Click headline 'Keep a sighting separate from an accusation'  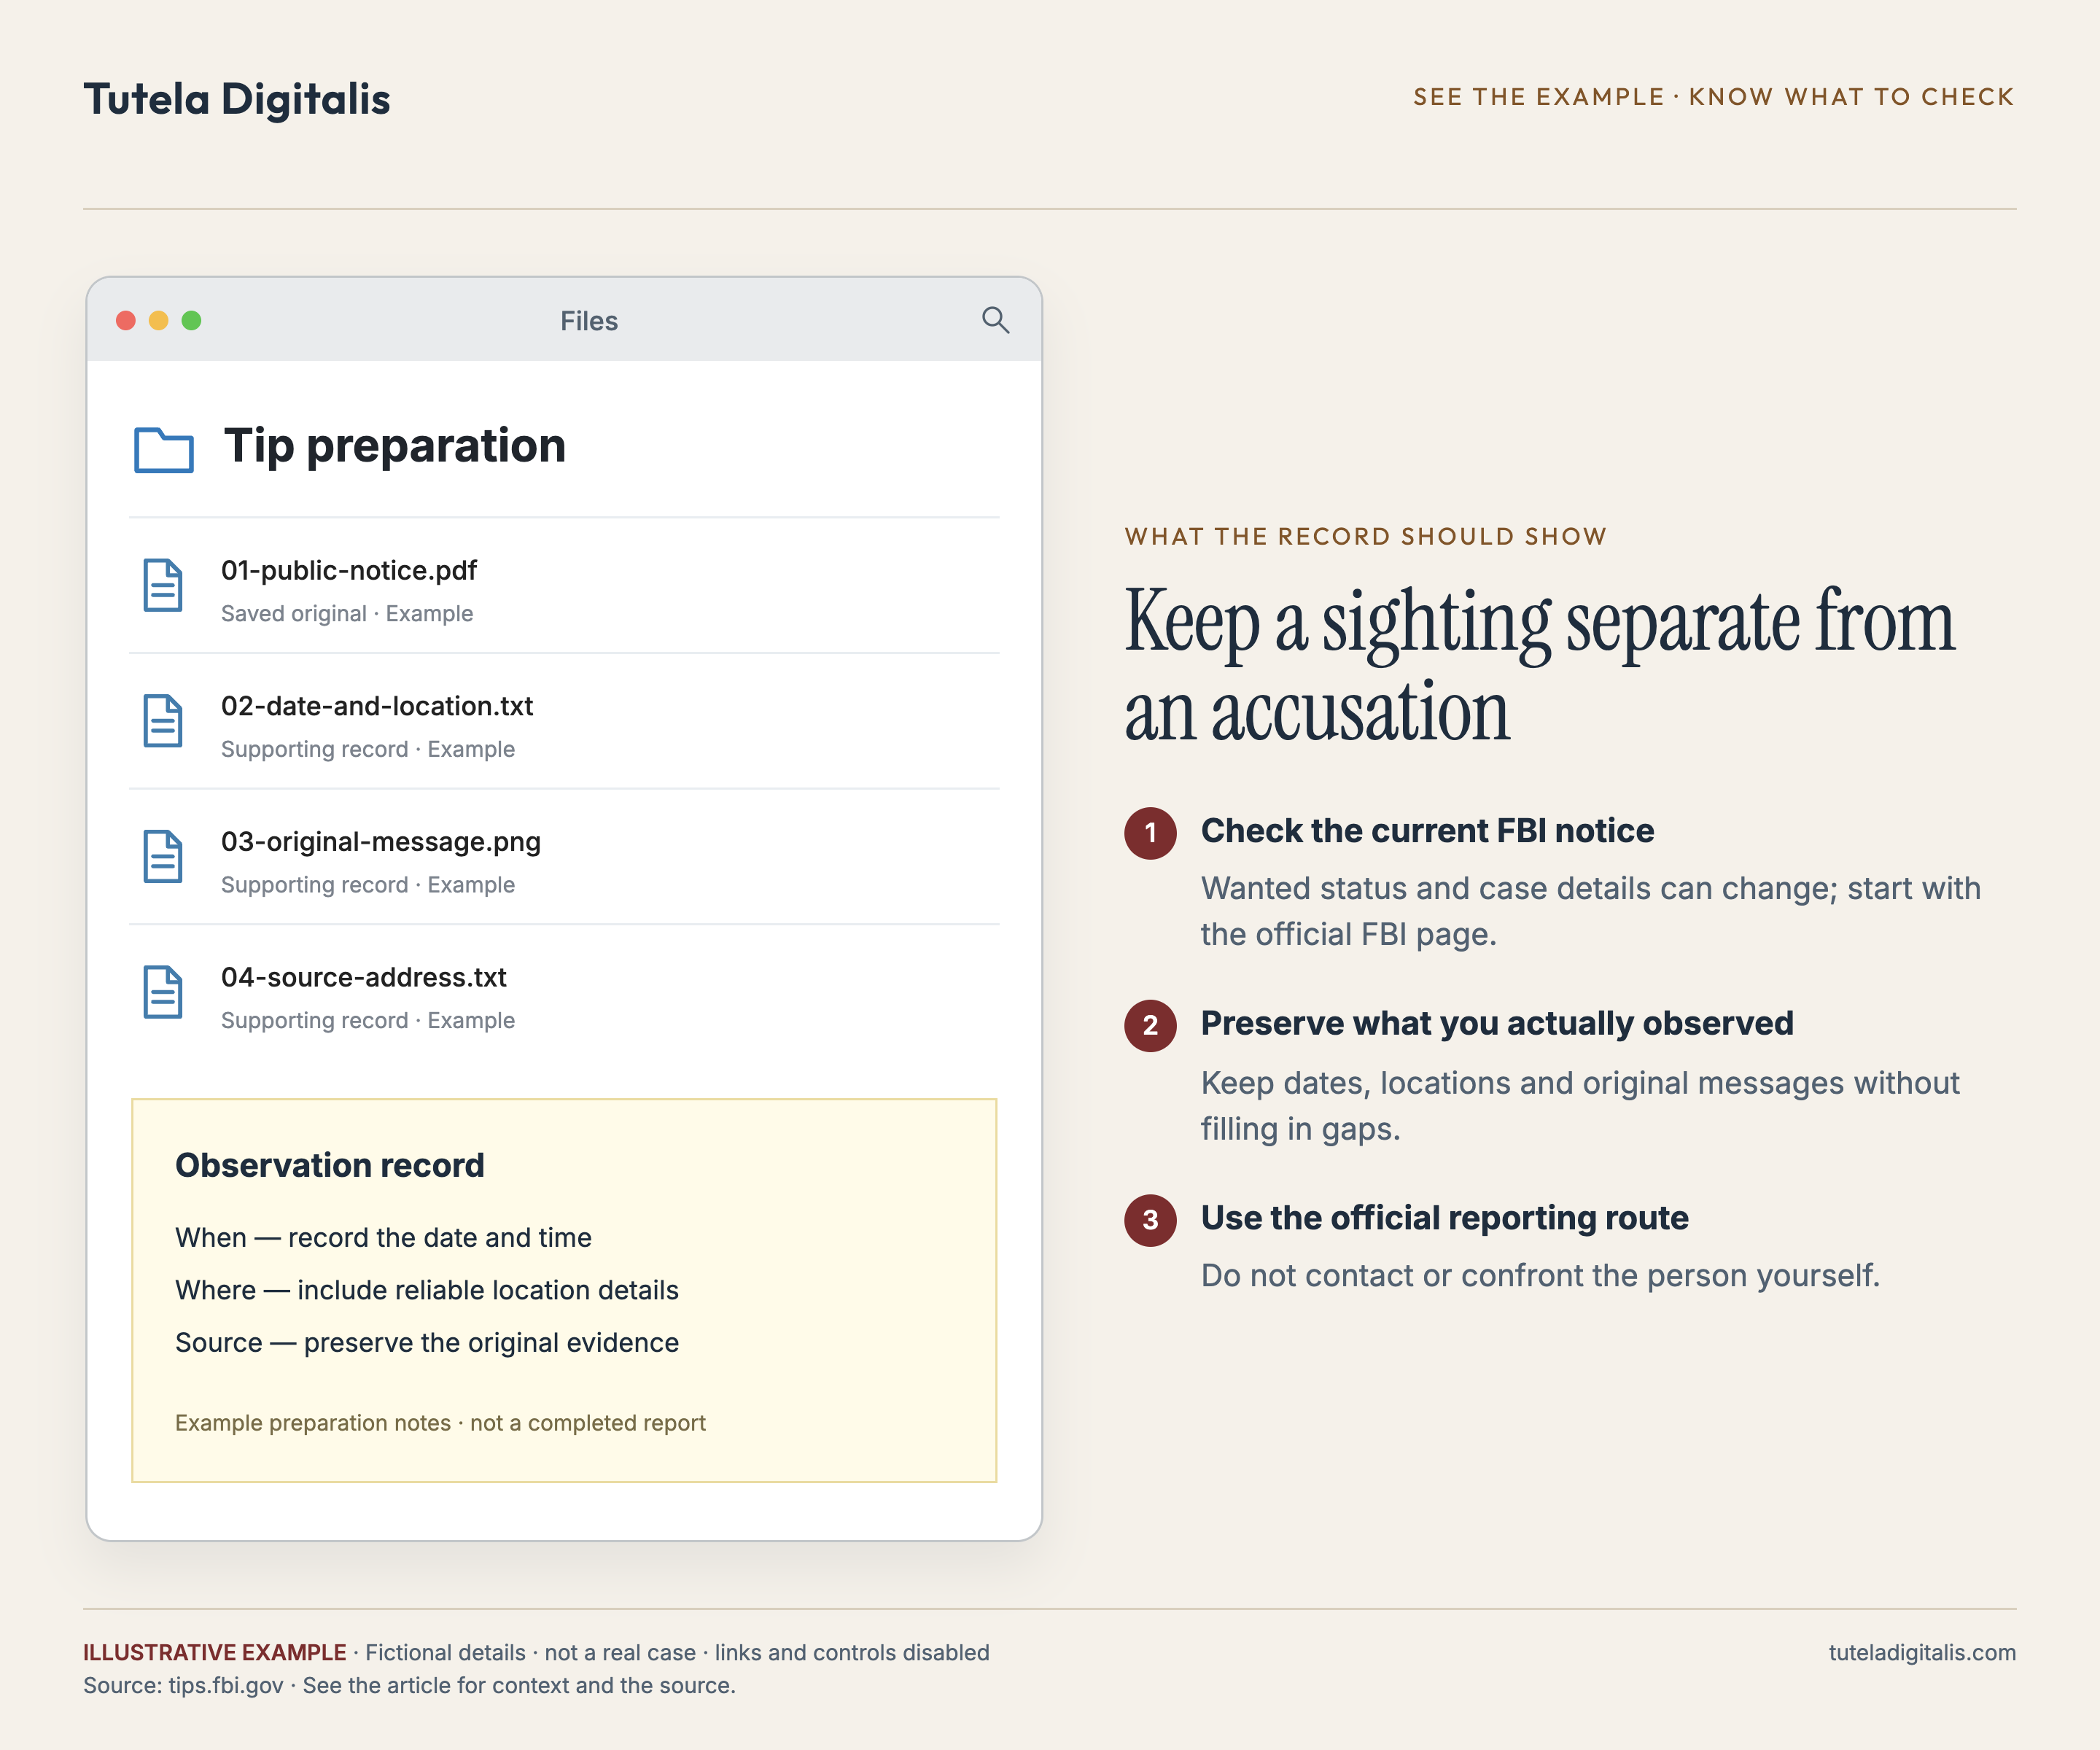1540,665
